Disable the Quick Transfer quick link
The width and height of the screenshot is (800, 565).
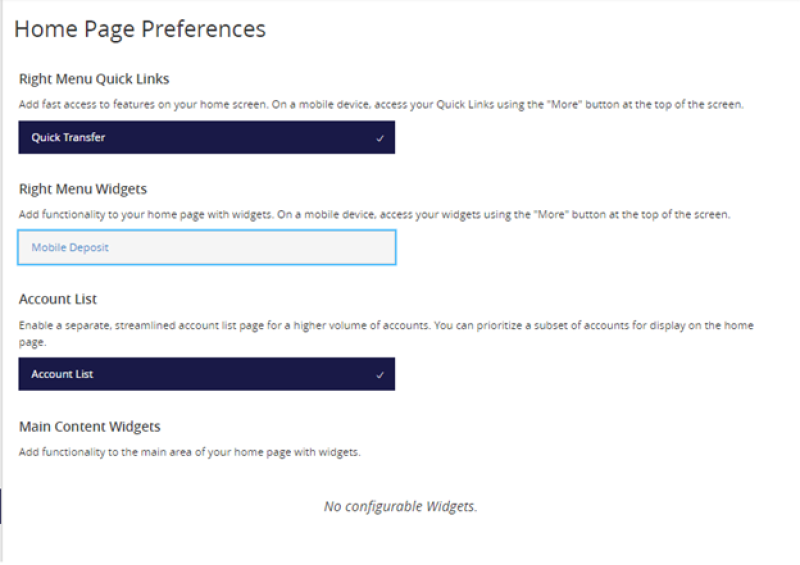207,137
